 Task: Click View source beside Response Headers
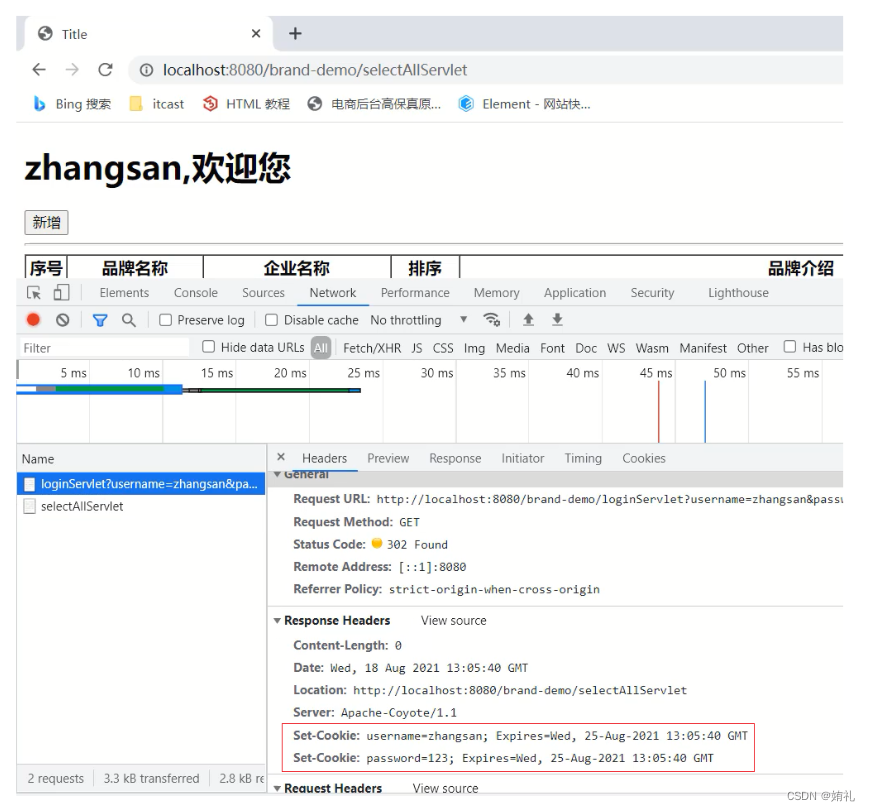click(x=453, y=620)
